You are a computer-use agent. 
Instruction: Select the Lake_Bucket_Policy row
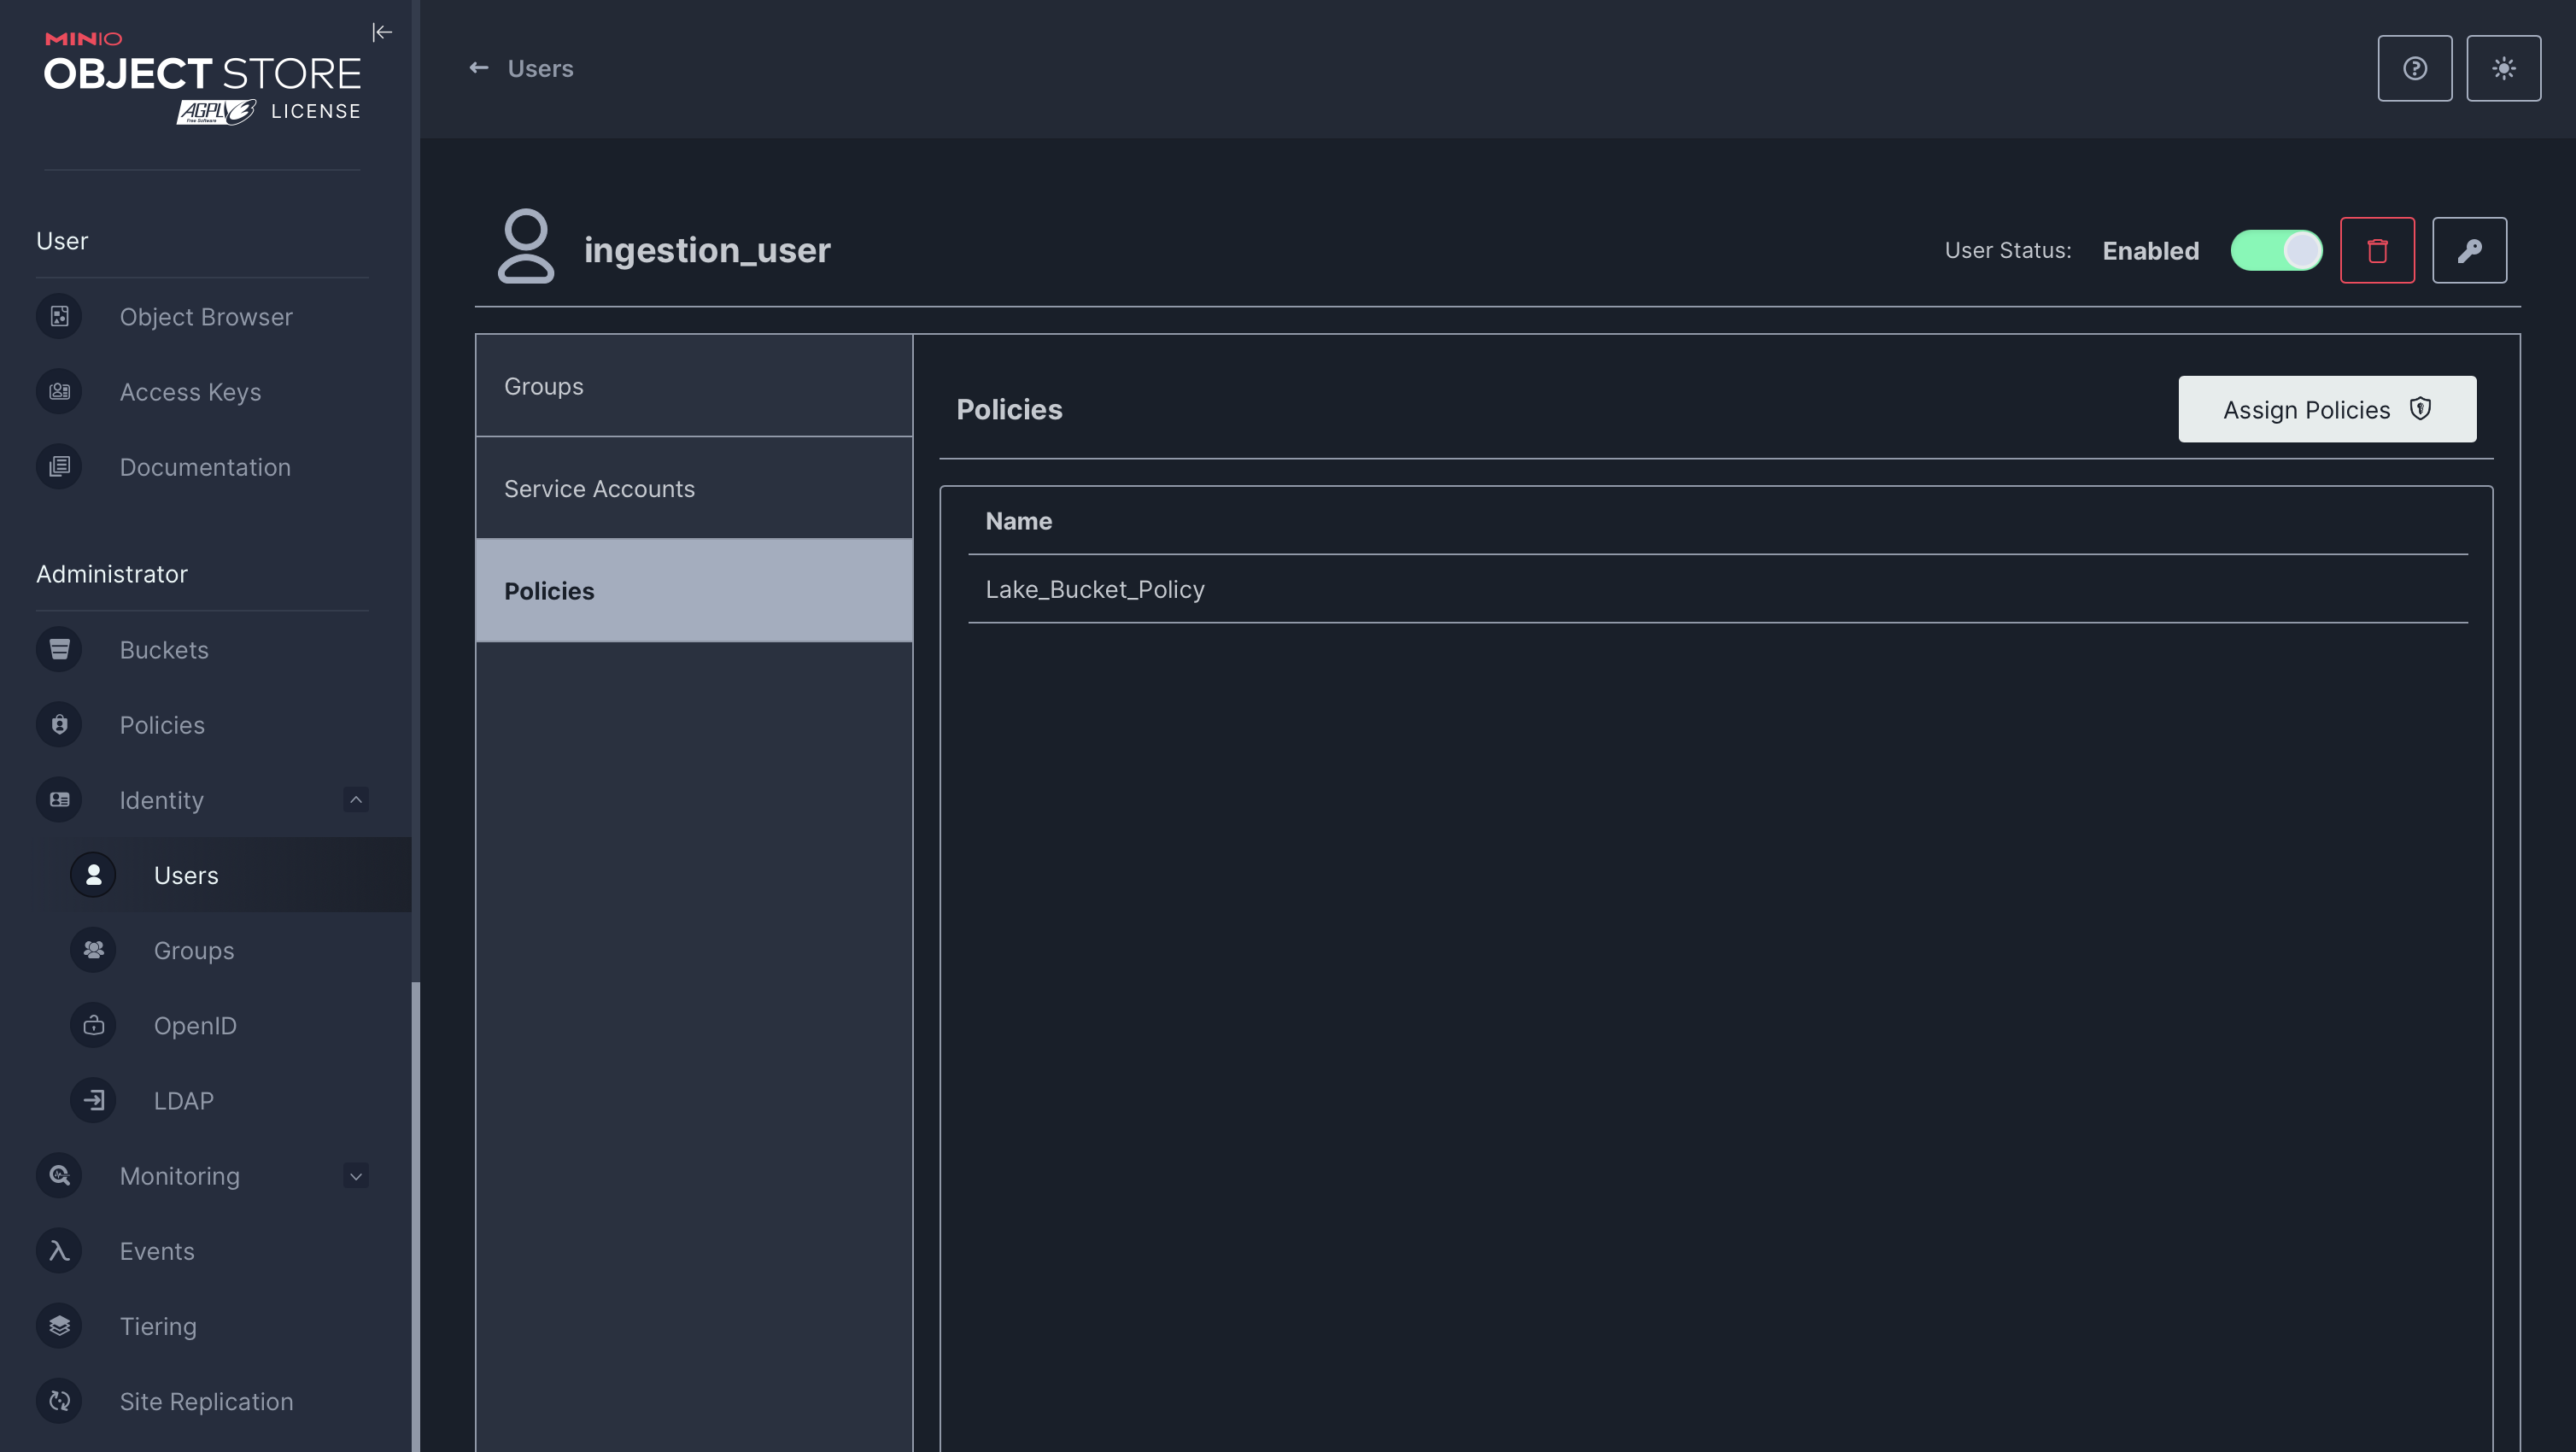click(1718, 590)
